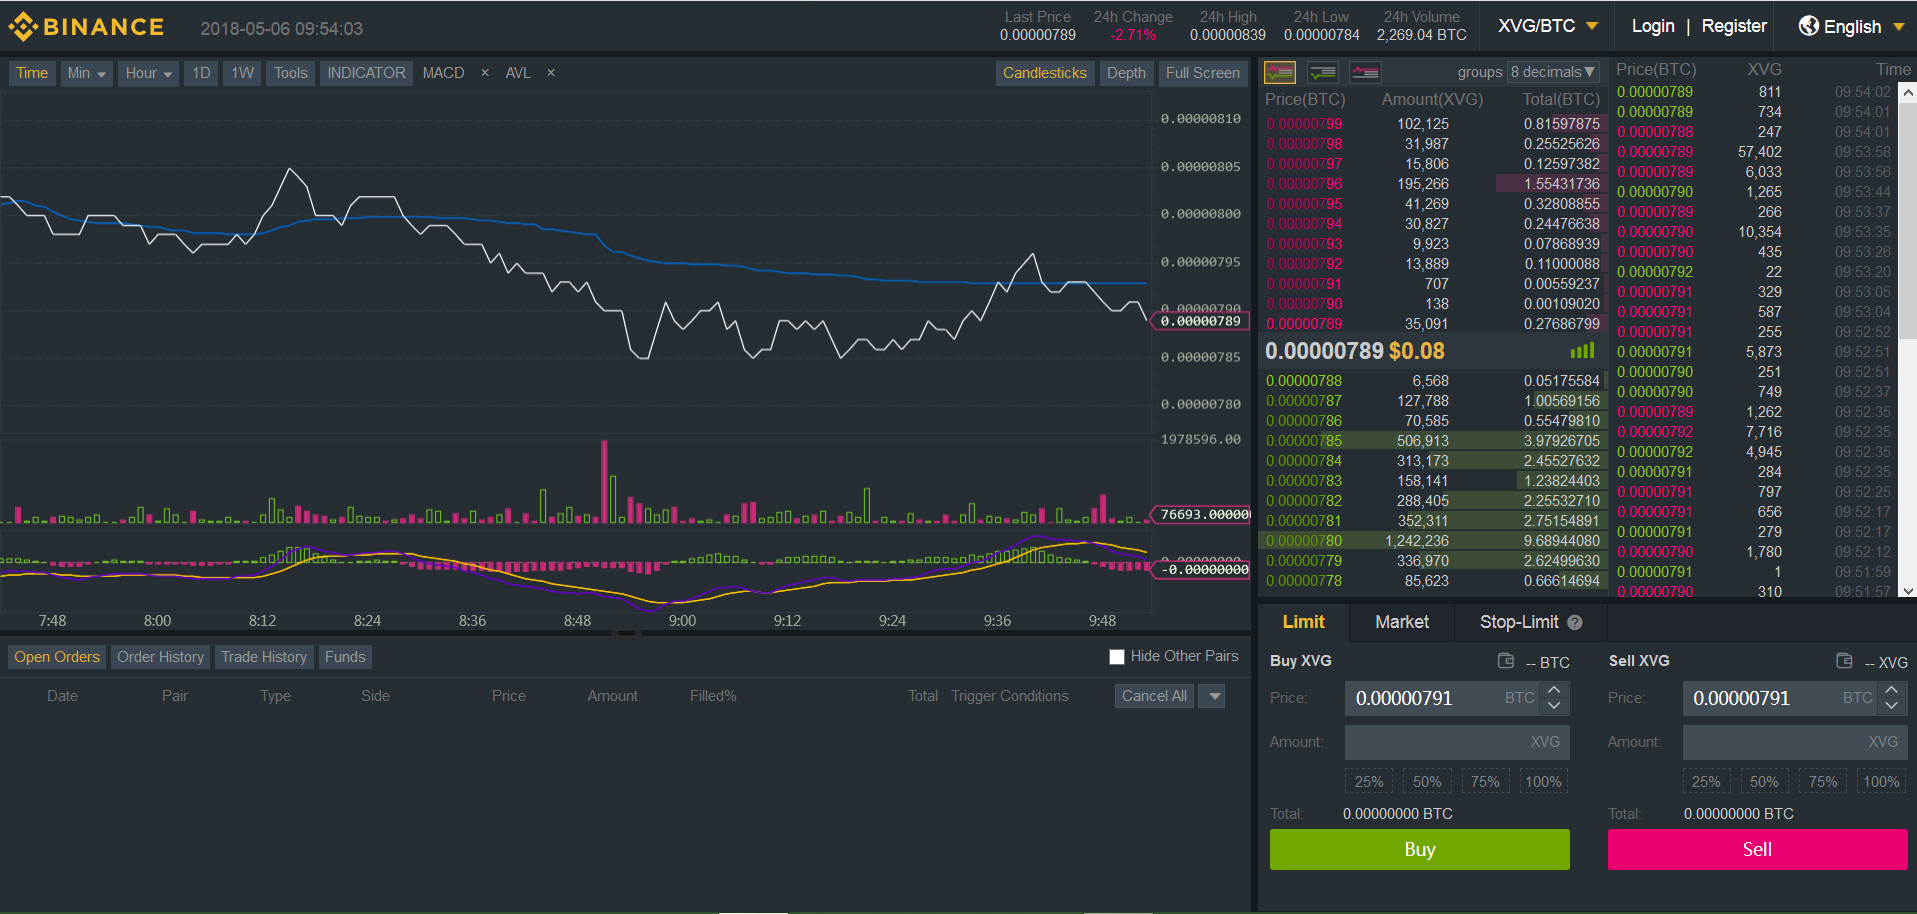Decrease the sell price stepper down

pos(1892,705)
